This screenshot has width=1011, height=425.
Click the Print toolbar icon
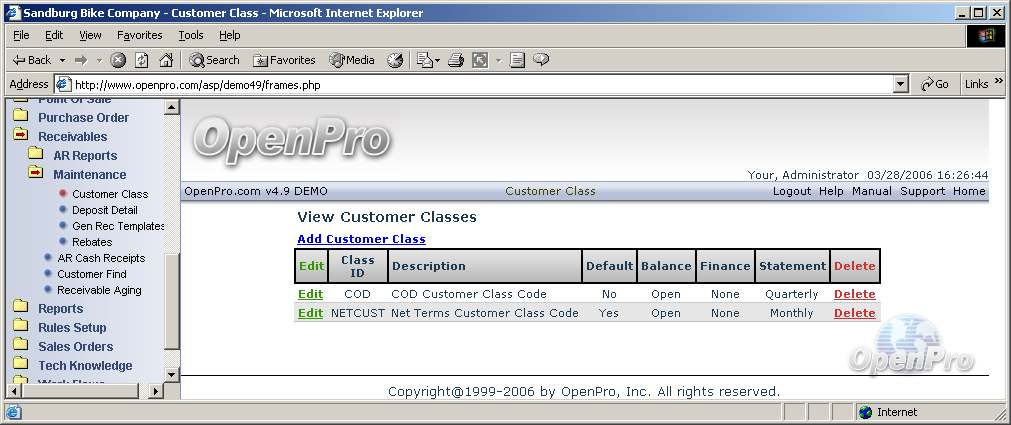456,60
